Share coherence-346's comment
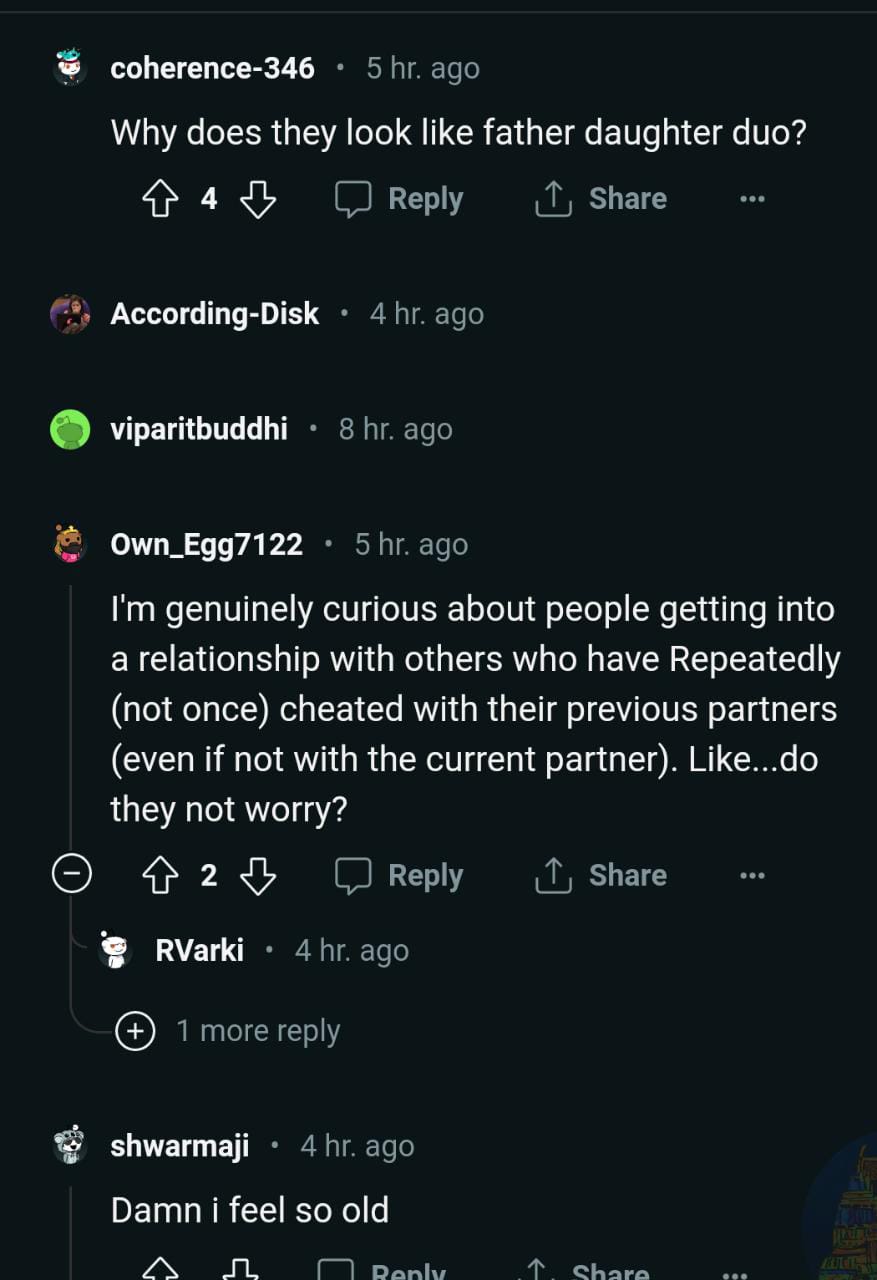The width and height of the screenshot is (877, 1280). 600,199
